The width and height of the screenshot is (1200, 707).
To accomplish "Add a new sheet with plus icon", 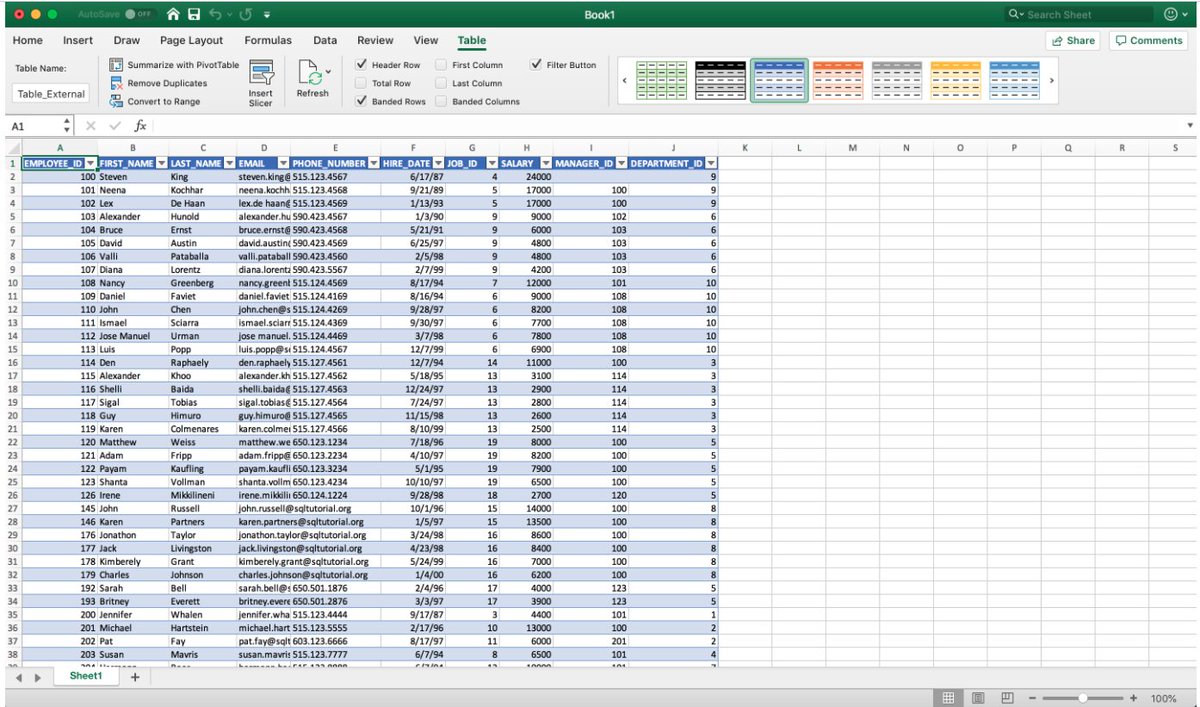I will pos(135,676).
